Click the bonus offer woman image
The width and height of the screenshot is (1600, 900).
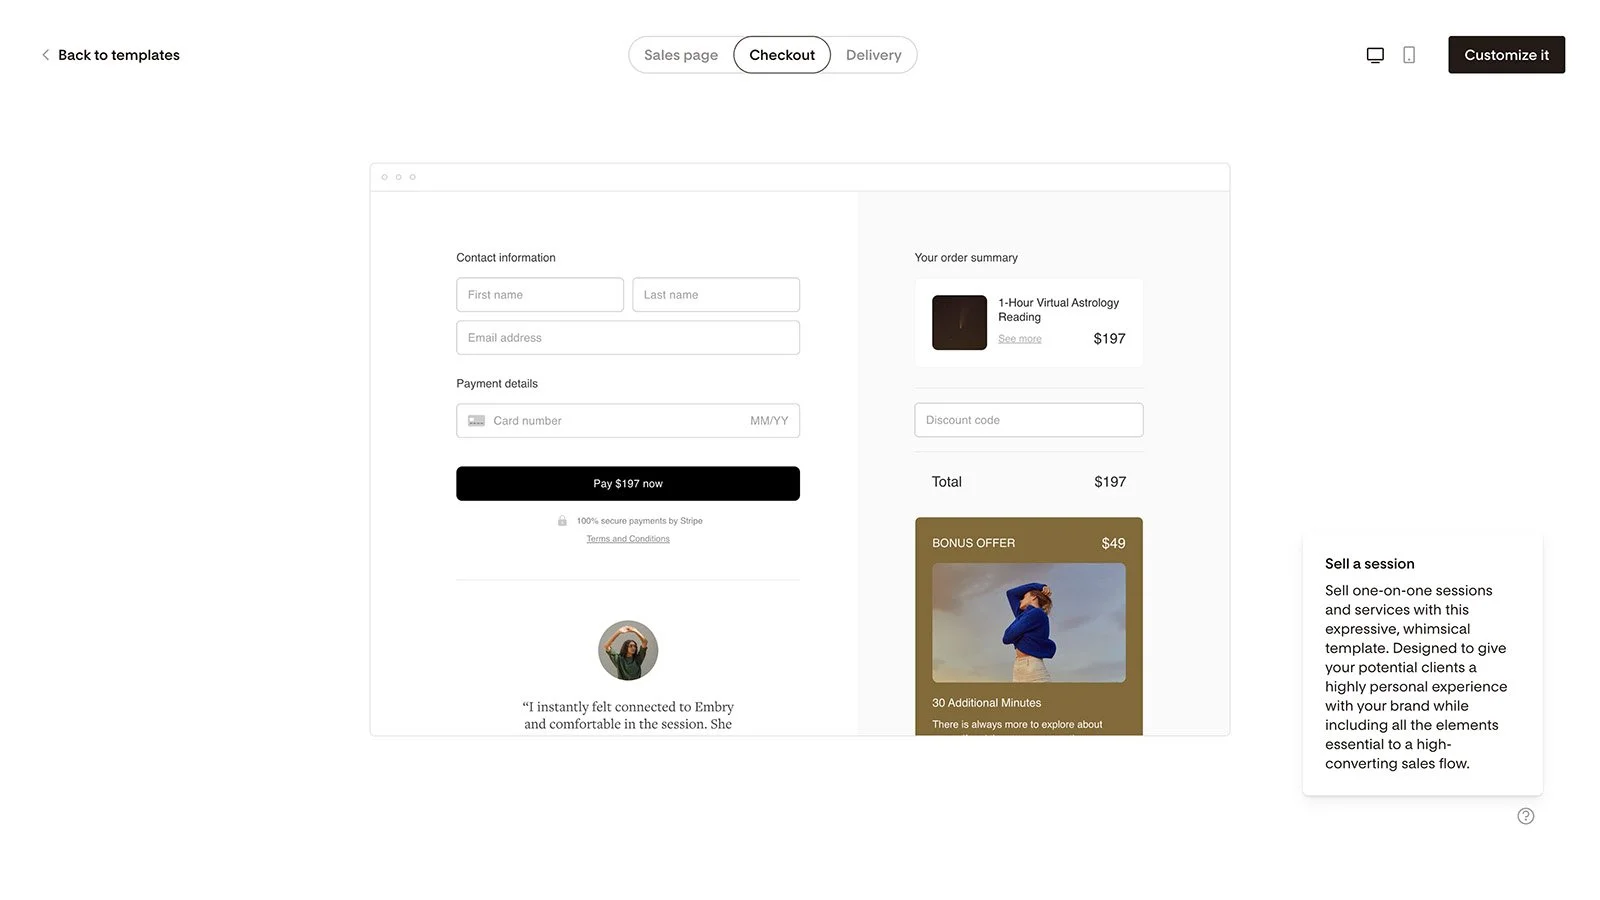click(x=1029, y=622)
